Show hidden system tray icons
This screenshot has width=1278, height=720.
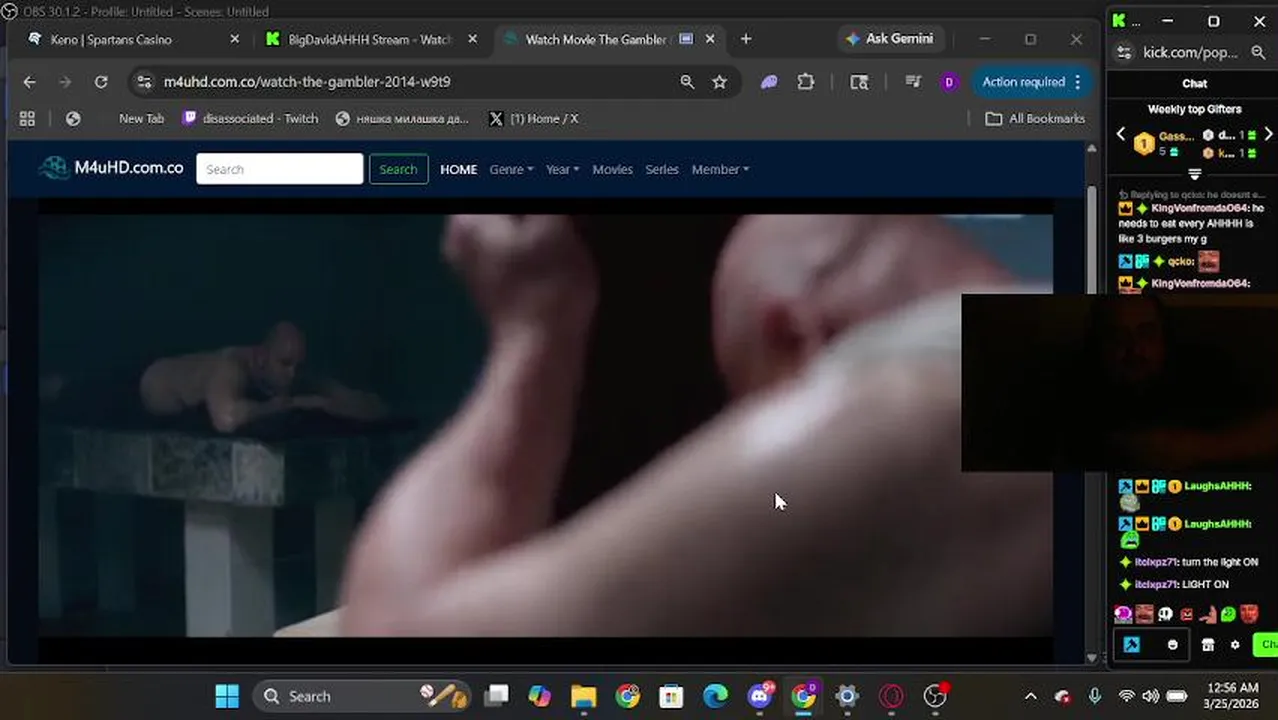click(x=1031, y=696)
